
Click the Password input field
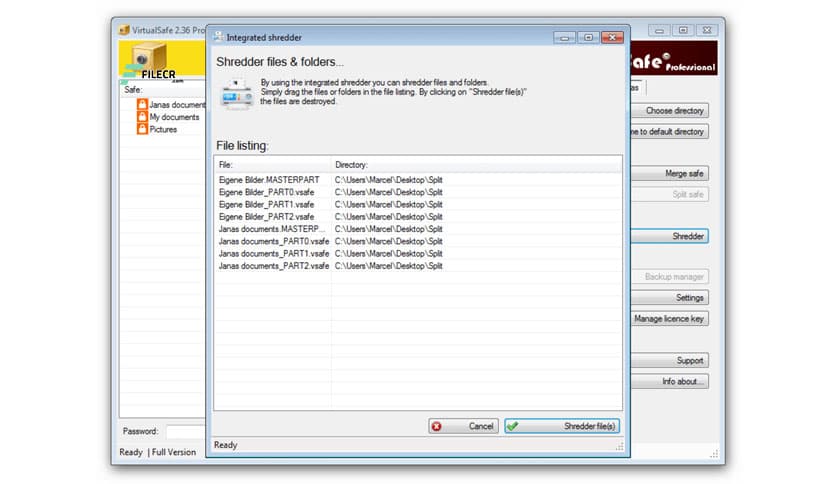[186, 431]
